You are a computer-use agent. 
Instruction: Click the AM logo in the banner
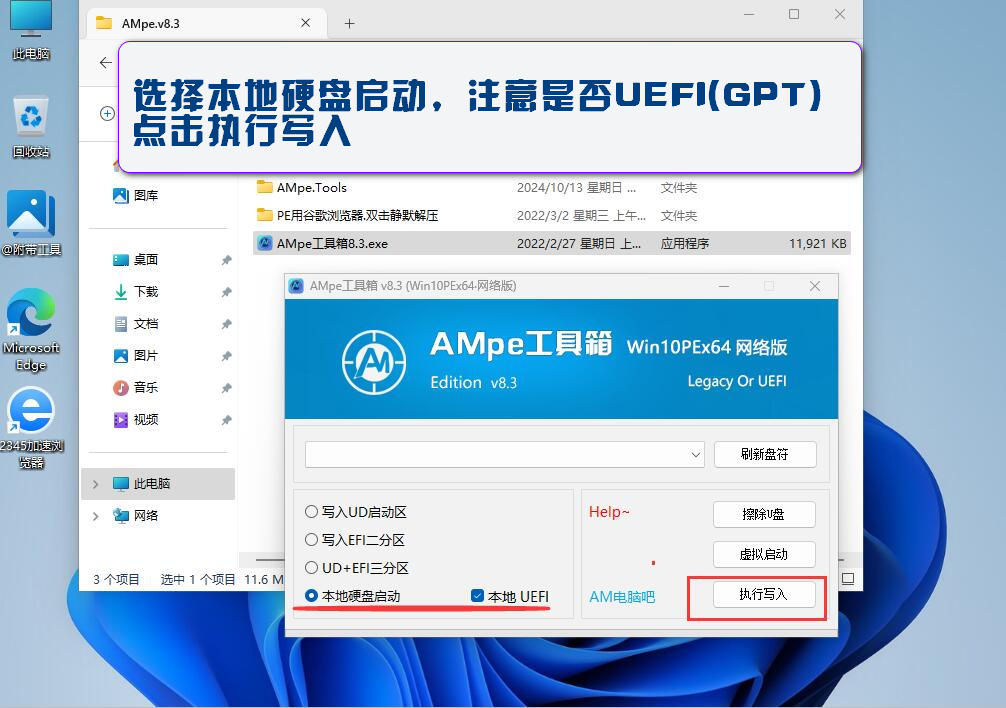[x=373, y=362]
